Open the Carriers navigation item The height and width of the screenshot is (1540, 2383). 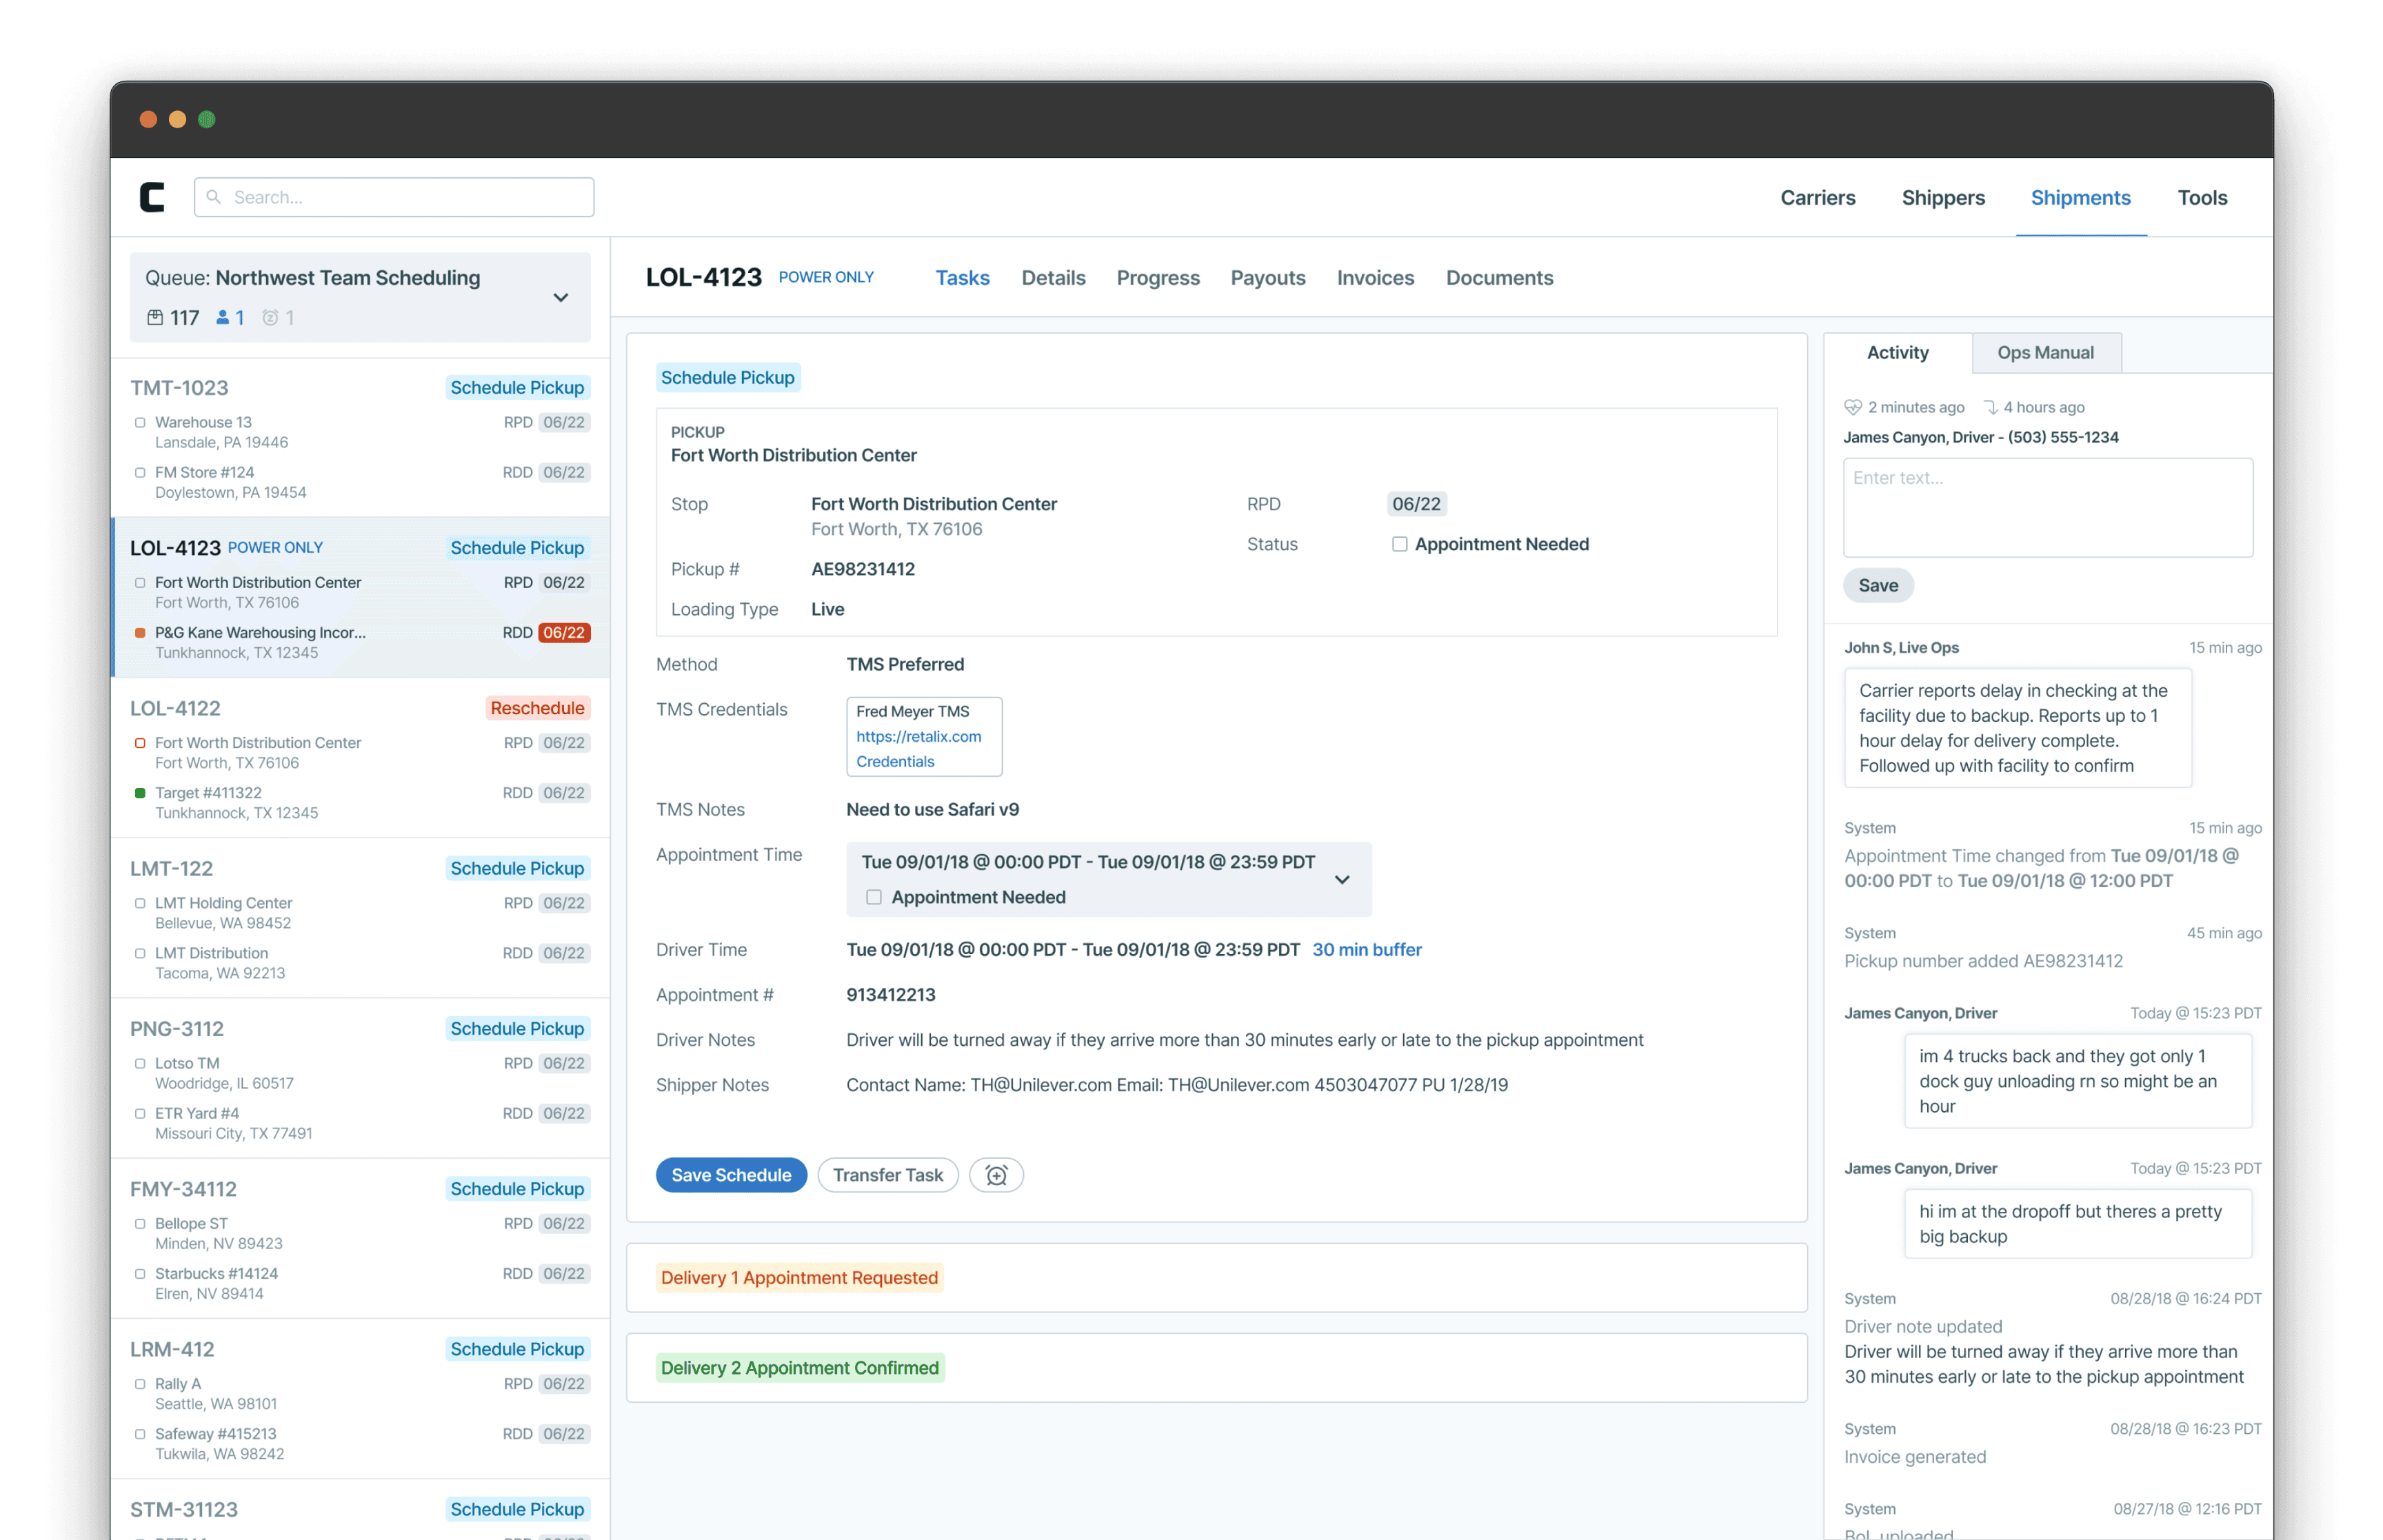click(x=1817, y=197)
